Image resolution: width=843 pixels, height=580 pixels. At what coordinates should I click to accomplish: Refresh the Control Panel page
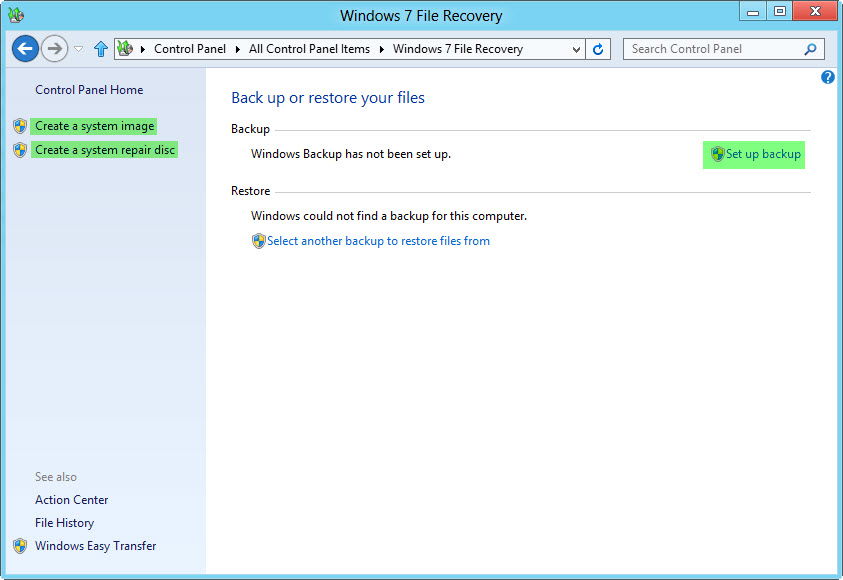[x=598, y=49]
